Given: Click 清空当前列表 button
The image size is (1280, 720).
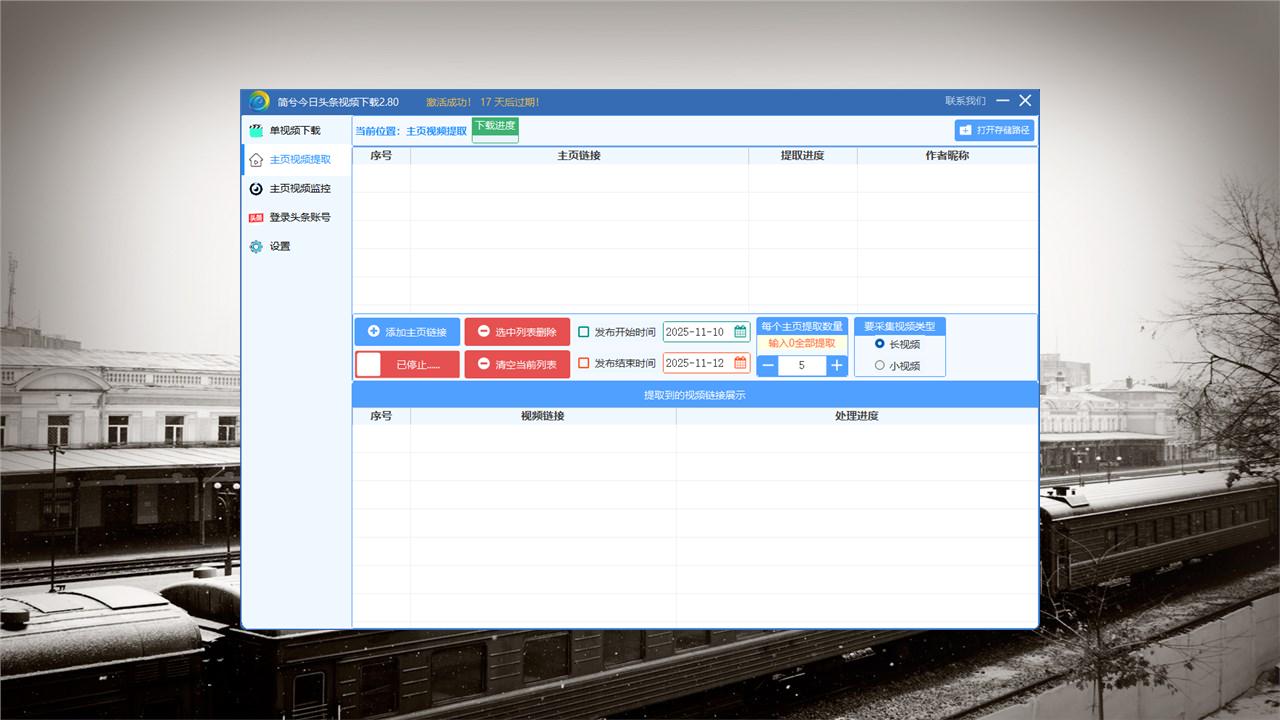Looking at the screenshot, I should pos(517,365).
